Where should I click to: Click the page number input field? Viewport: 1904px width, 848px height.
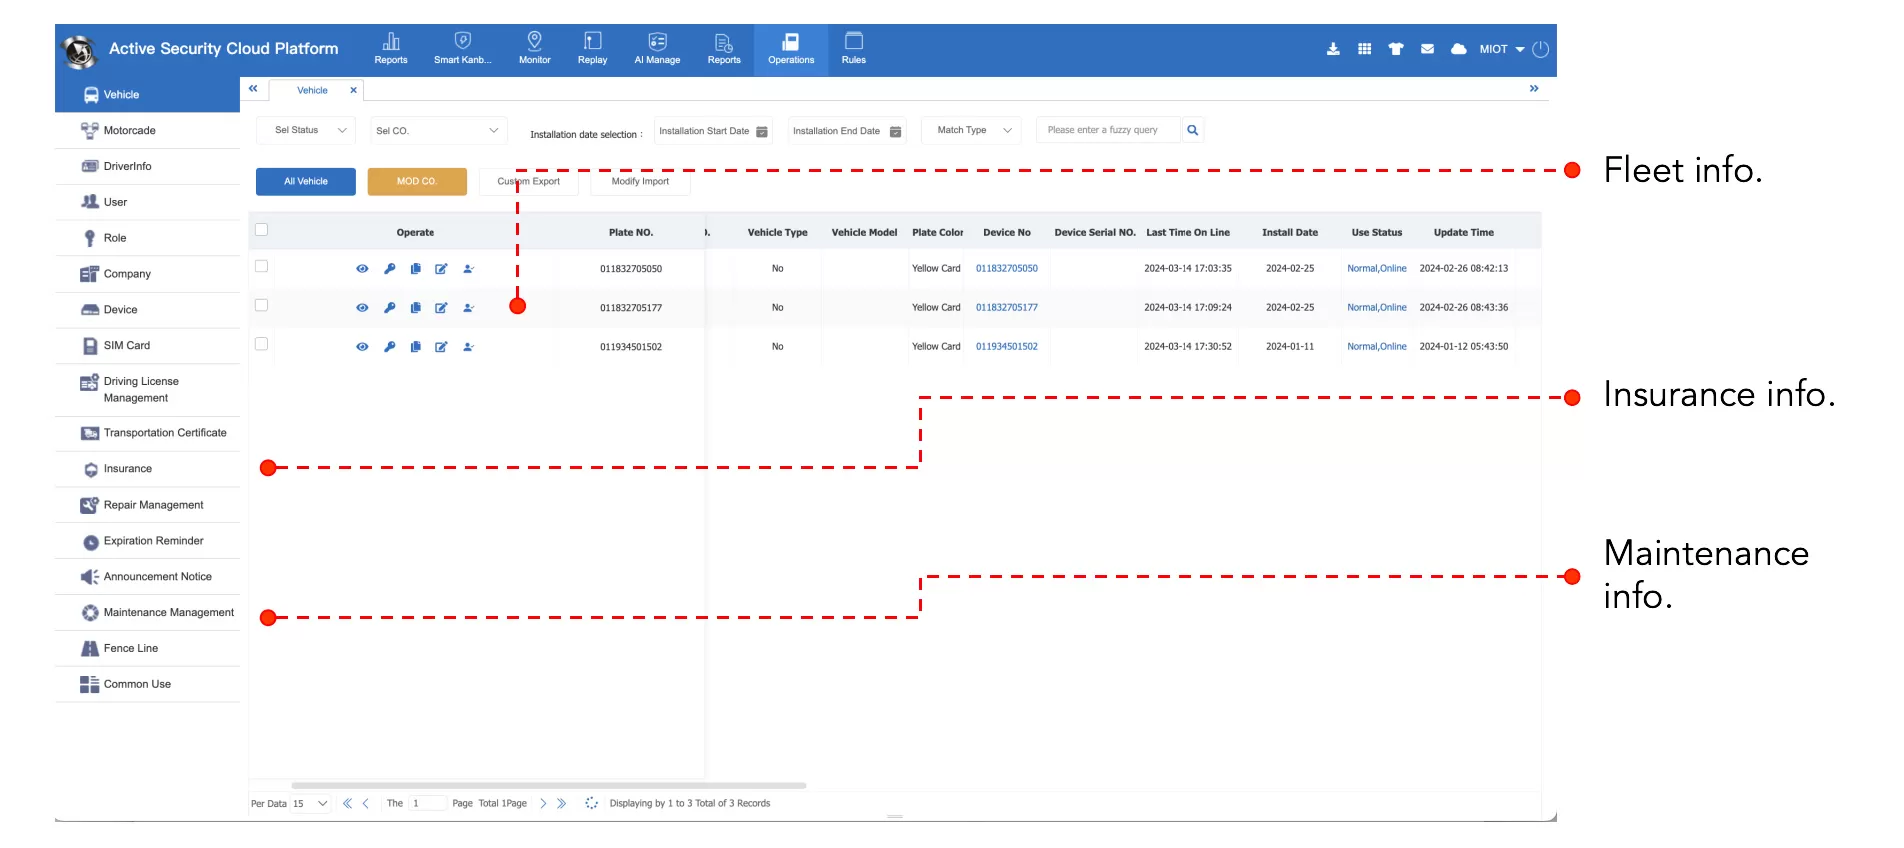(x=426, y=803)
